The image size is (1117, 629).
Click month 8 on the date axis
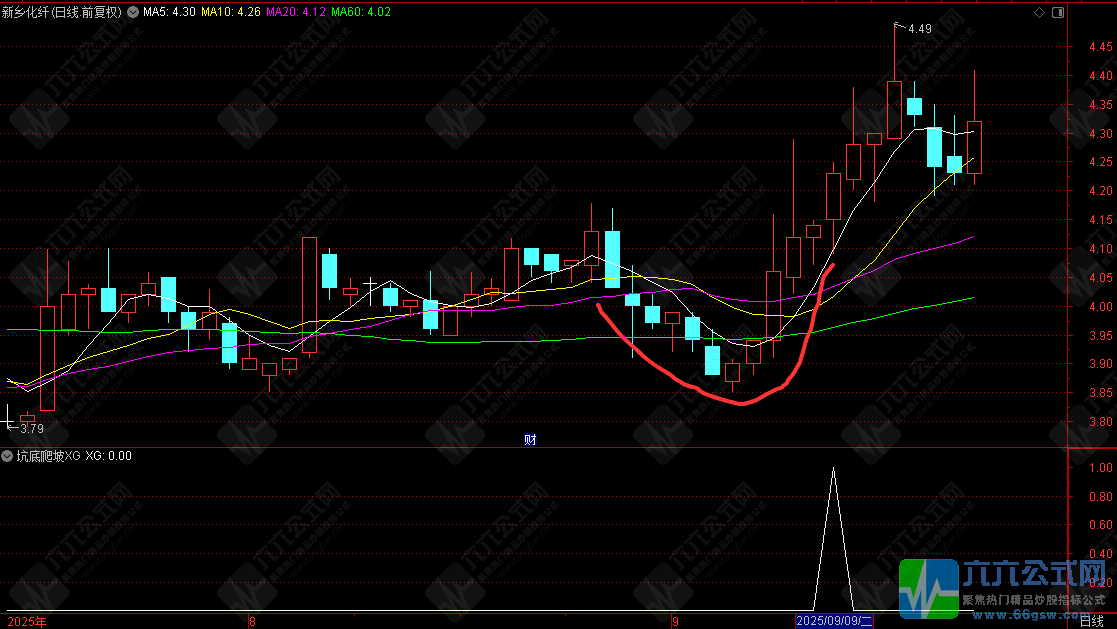point(252,622)
